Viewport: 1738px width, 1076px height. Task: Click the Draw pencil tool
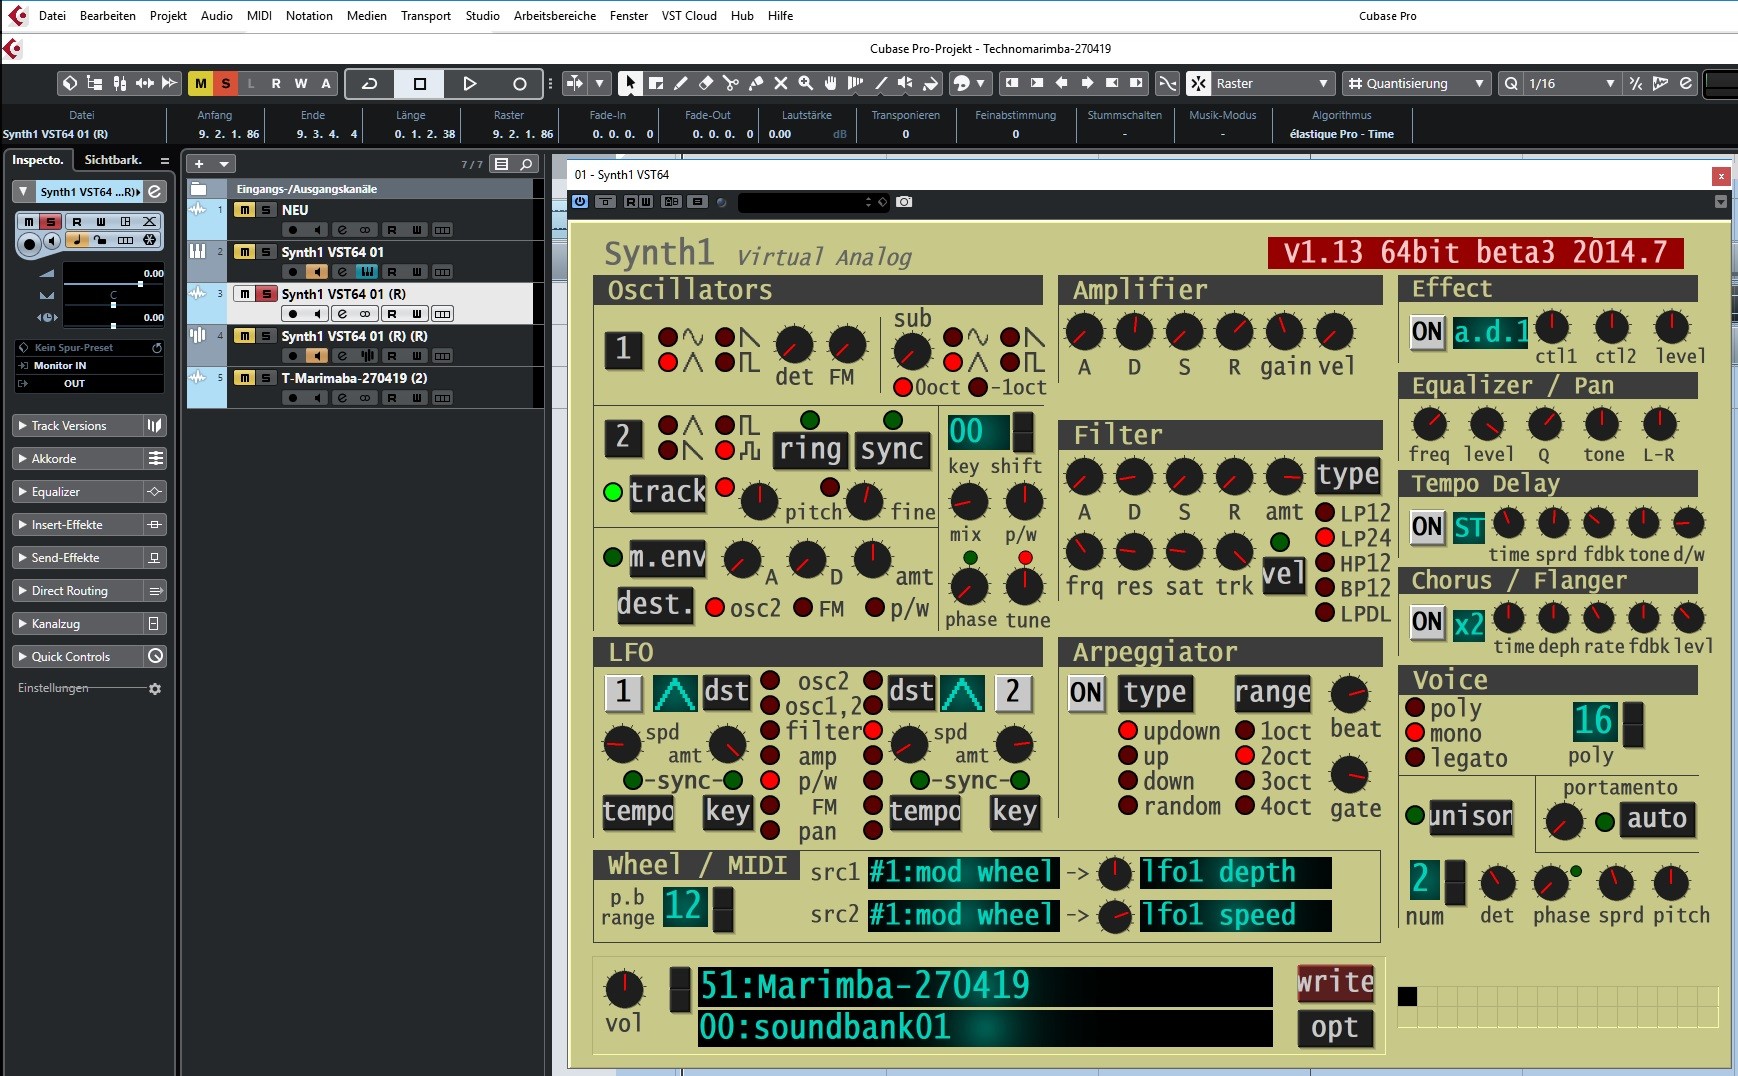click(x=681, y=83)
